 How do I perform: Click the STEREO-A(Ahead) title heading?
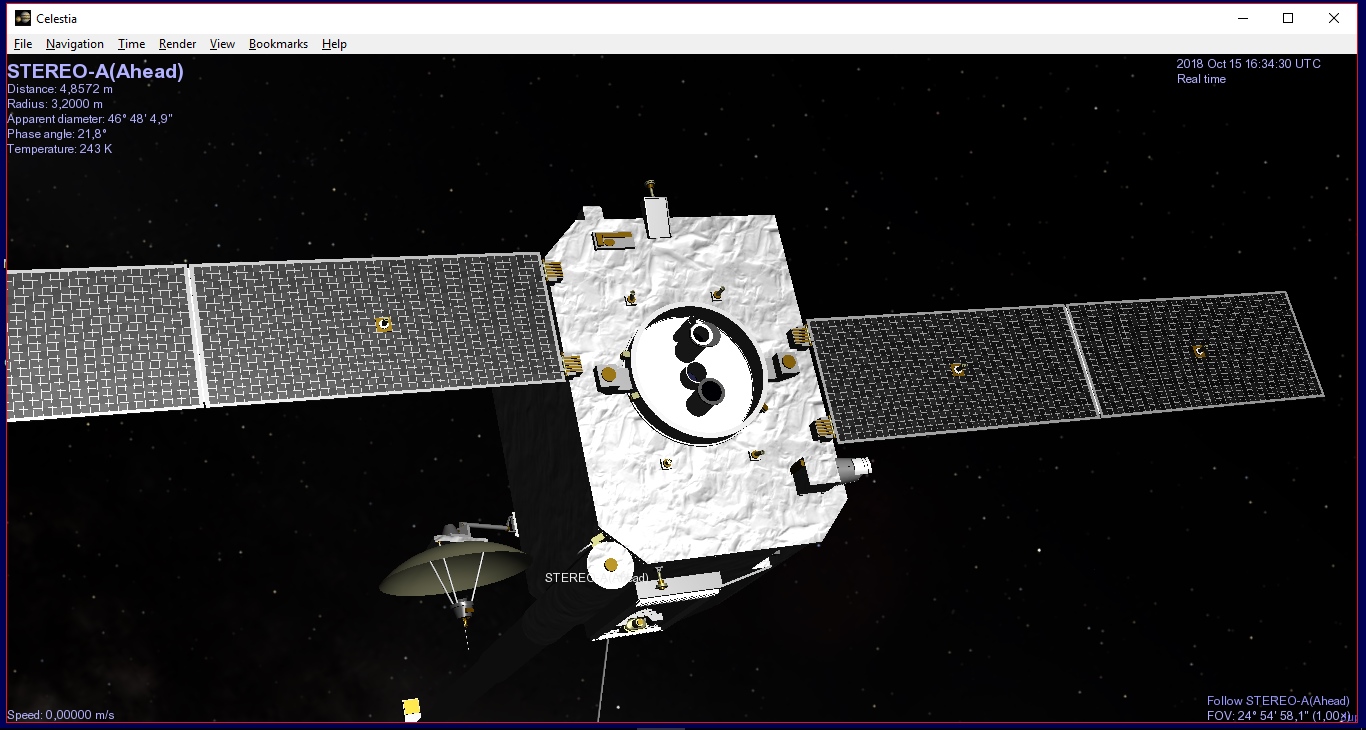(95, 72)
